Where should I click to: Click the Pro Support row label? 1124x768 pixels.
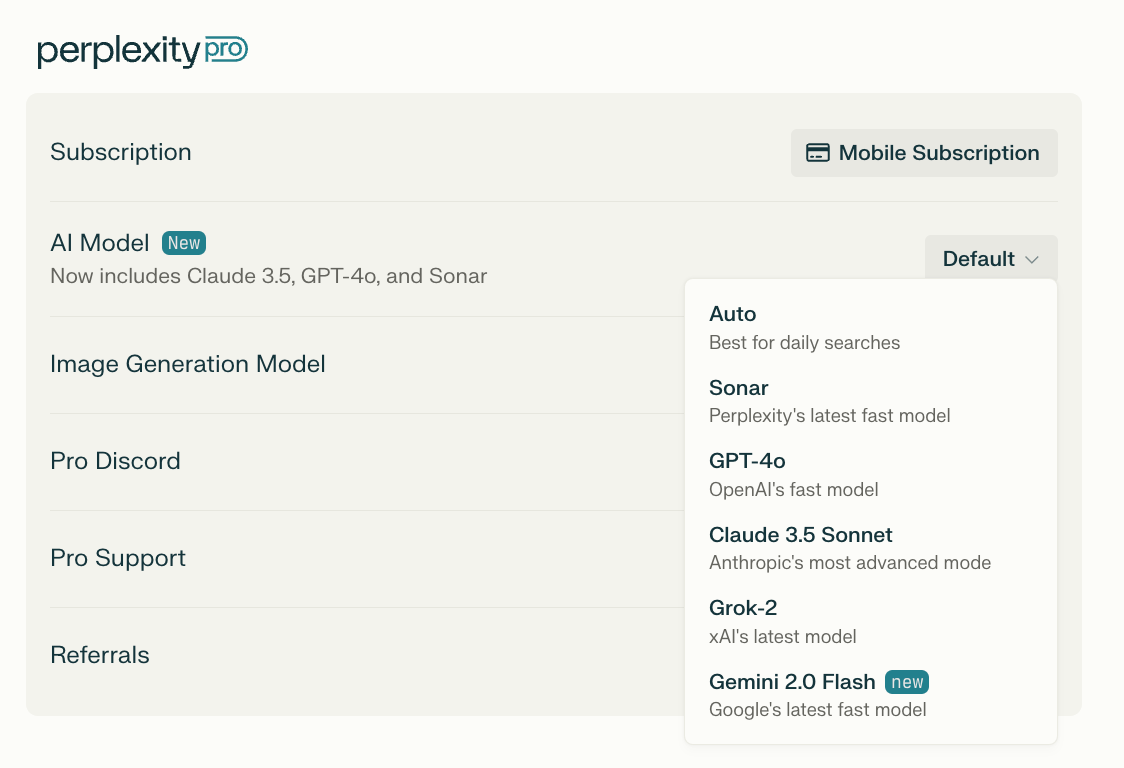tap(118, 558)
